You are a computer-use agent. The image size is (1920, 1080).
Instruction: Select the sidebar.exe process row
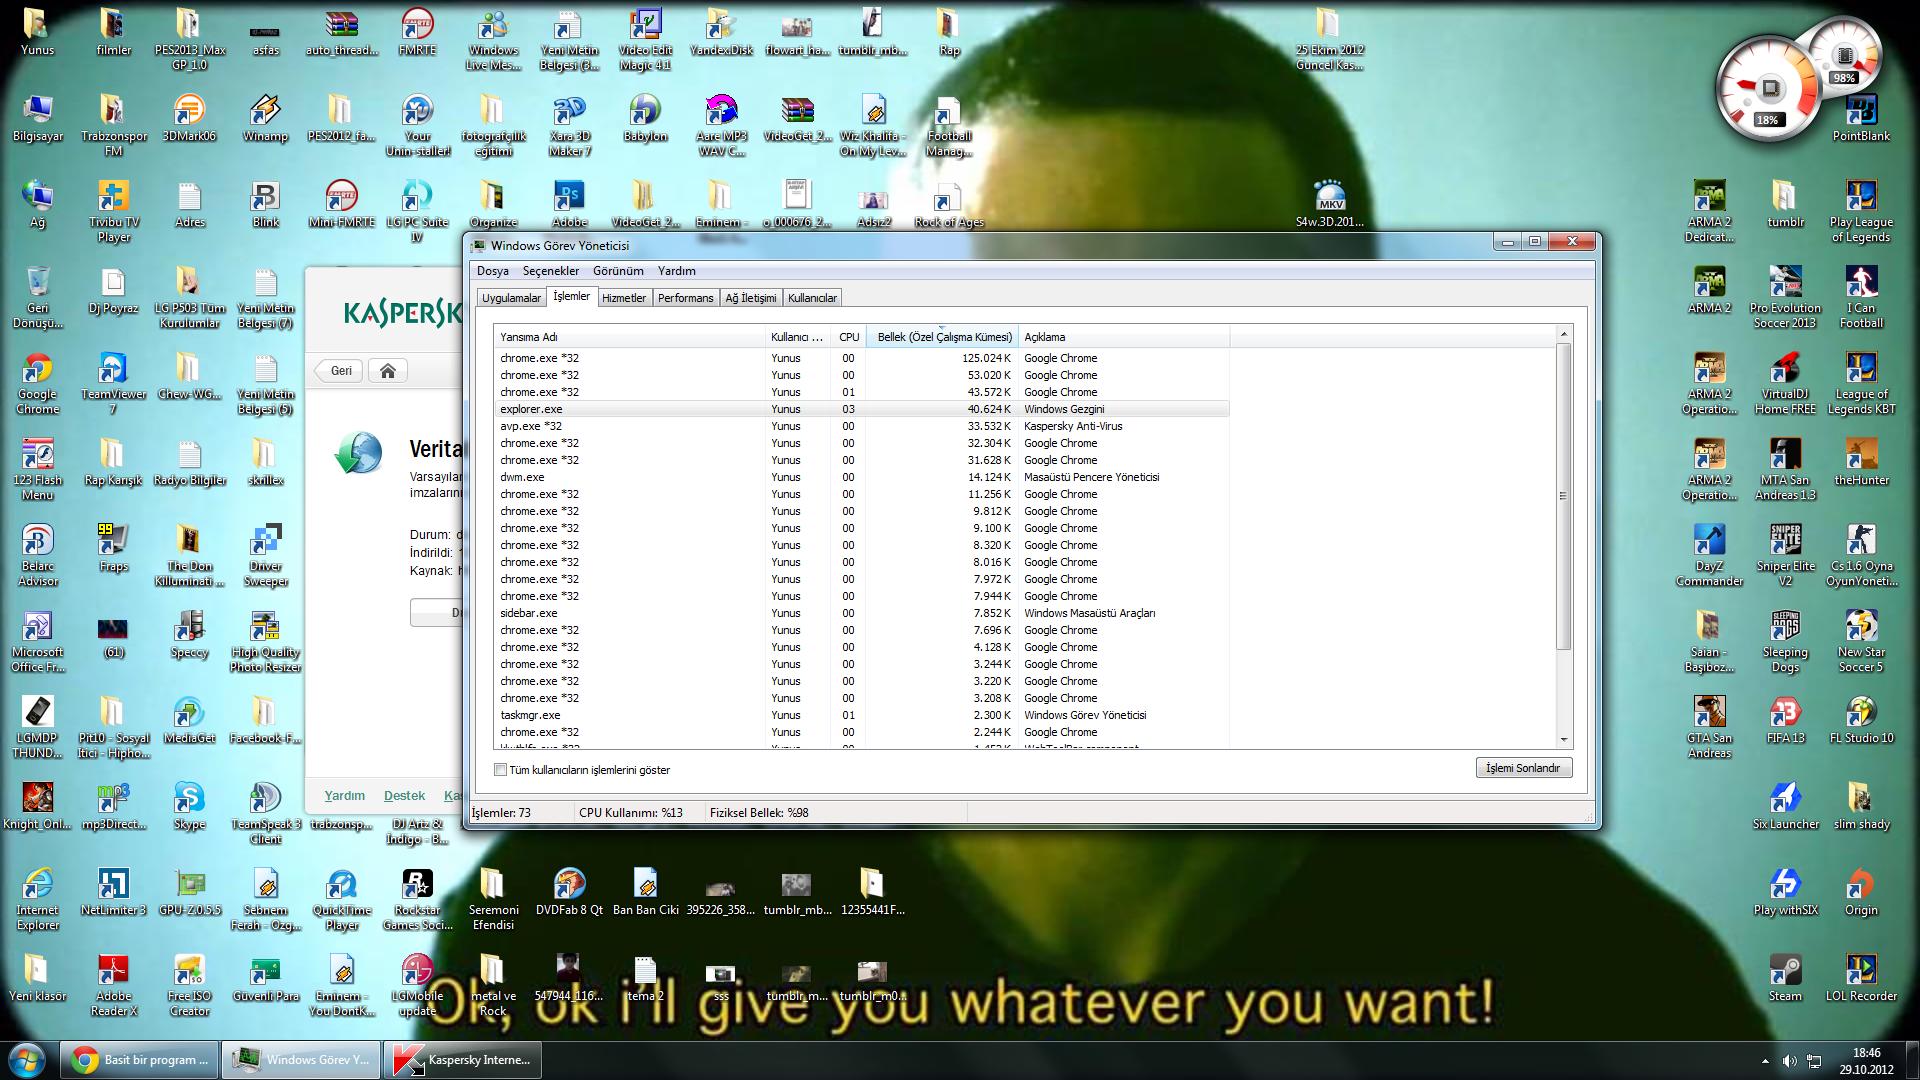[x=862, y=613]
